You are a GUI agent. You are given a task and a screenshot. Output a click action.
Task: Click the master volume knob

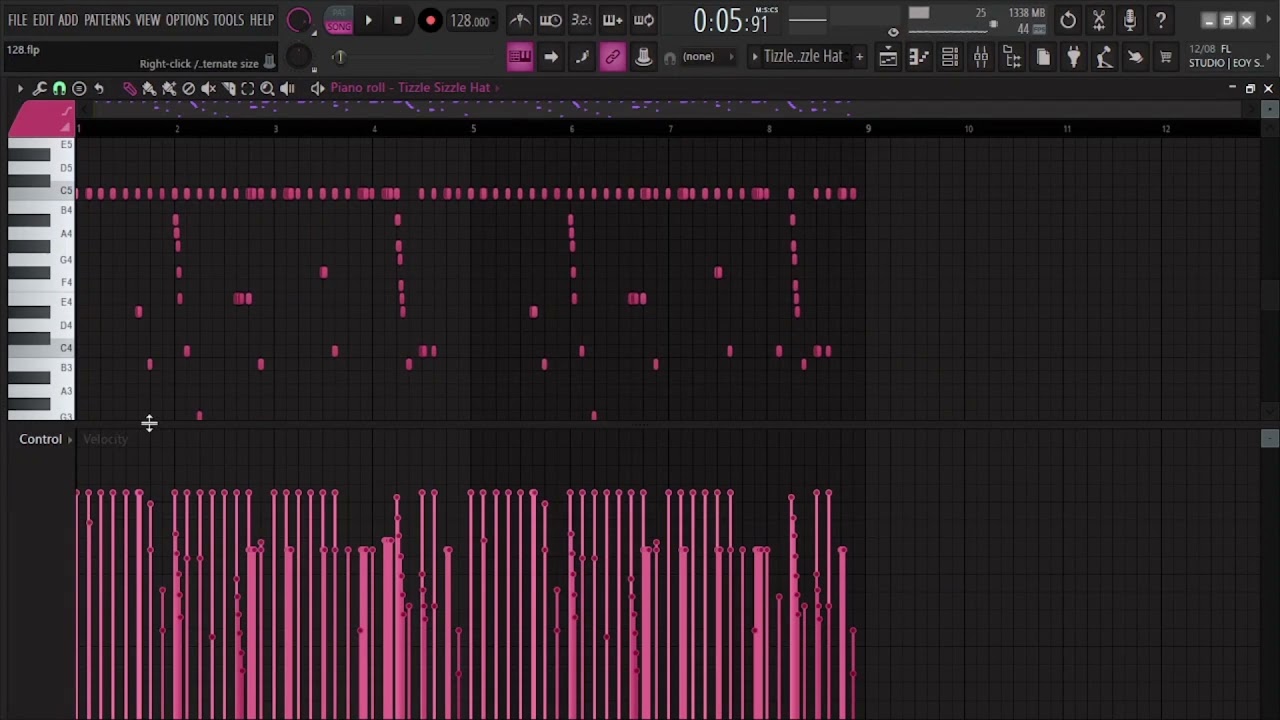point(299,20)
